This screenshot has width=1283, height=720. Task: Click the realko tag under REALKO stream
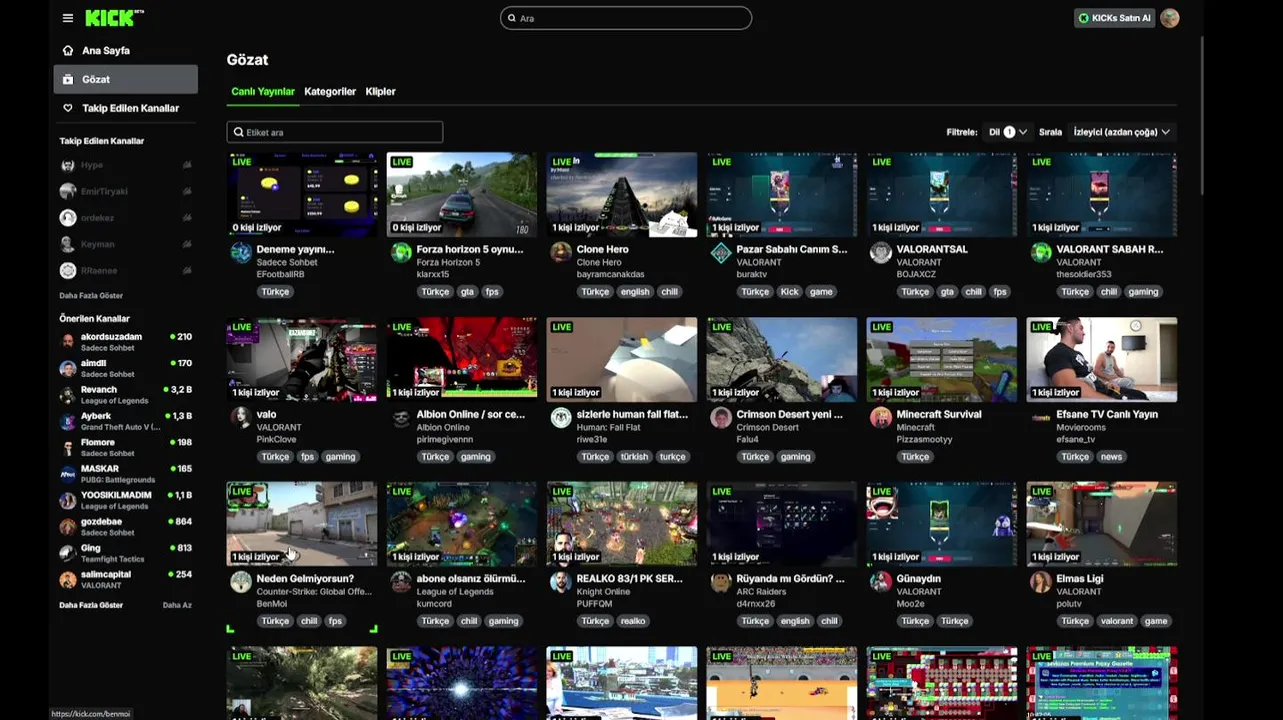(633, 621)
